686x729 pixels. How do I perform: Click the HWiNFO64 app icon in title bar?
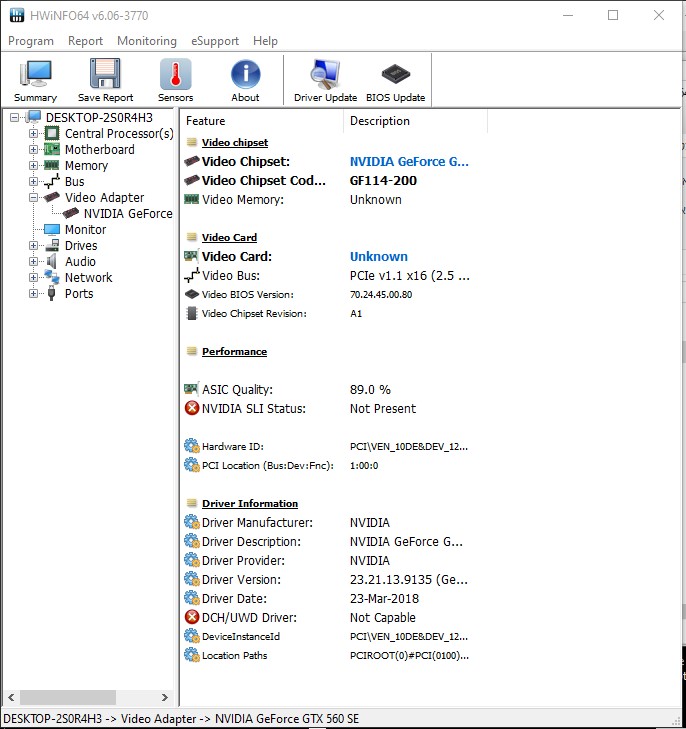17,15
